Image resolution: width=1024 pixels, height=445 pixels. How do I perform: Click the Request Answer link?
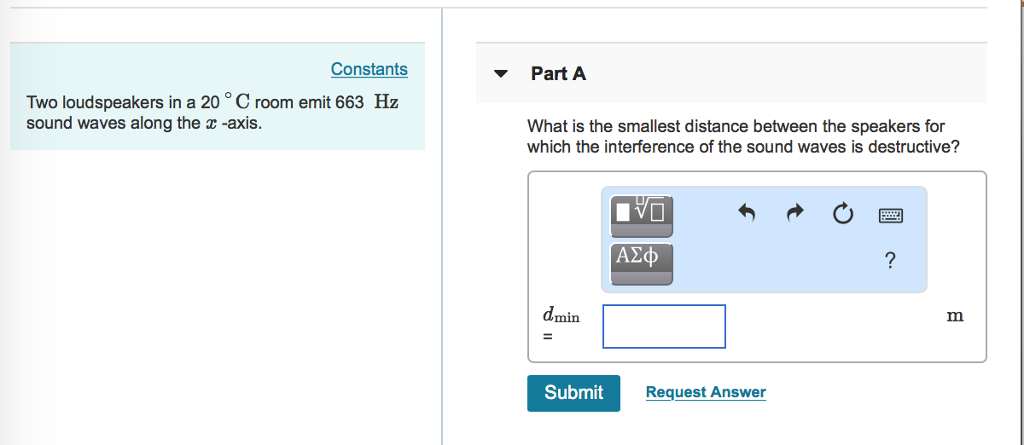[x=705, y=392]
